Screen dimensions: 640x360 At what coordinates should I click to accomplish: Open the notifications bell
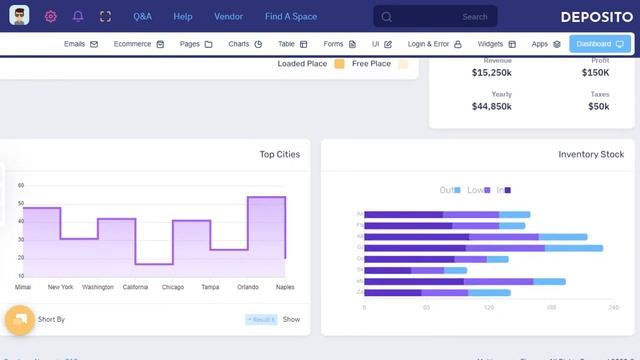coord(78,16)
